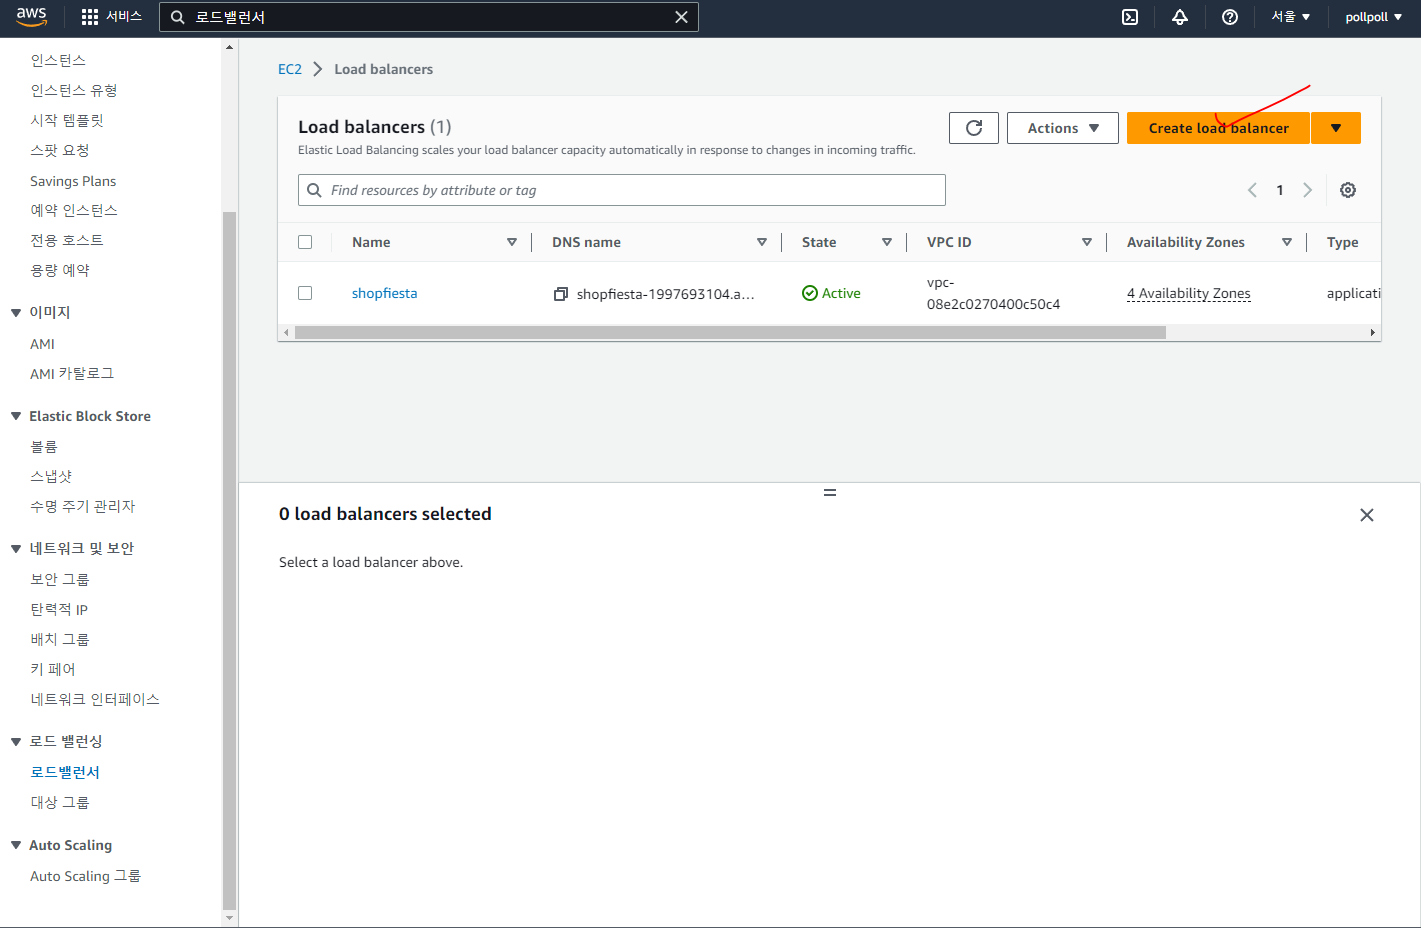The image size is (1421, 928).
Task: Open 수명 주기 관리자 in sidebar
Action: pyautogui.click(x=82, y=506)
